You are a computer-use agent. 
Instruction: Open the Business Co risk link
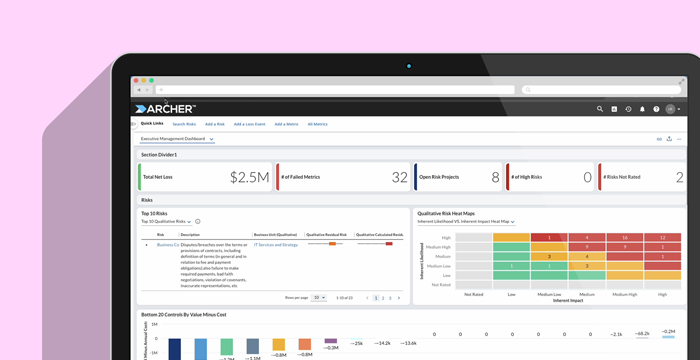[168, 245]
